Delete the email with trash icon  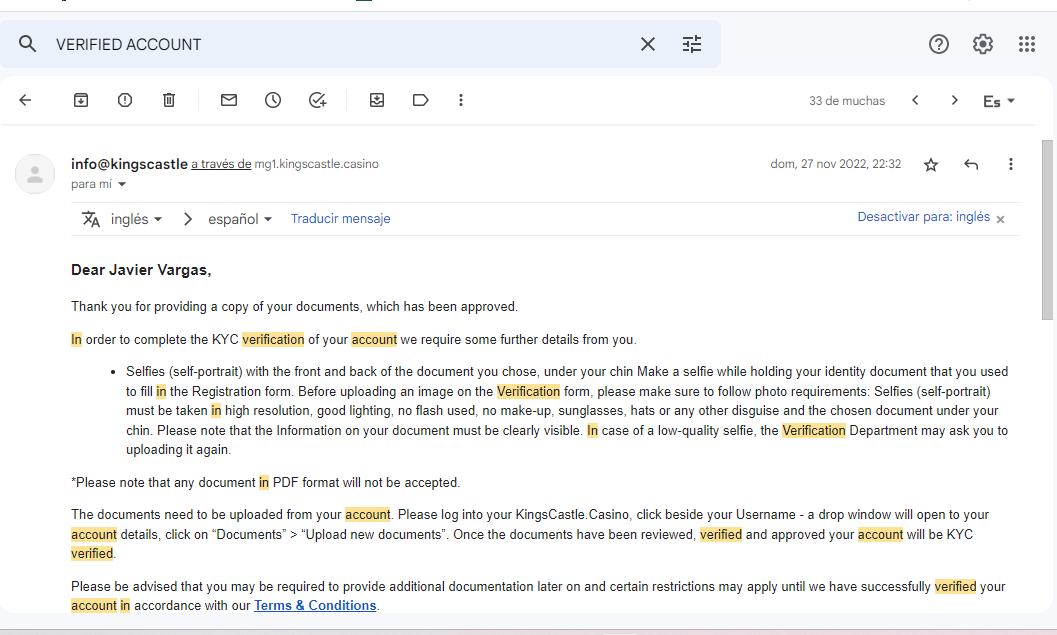pyautogui.click(x=169, y=100)
